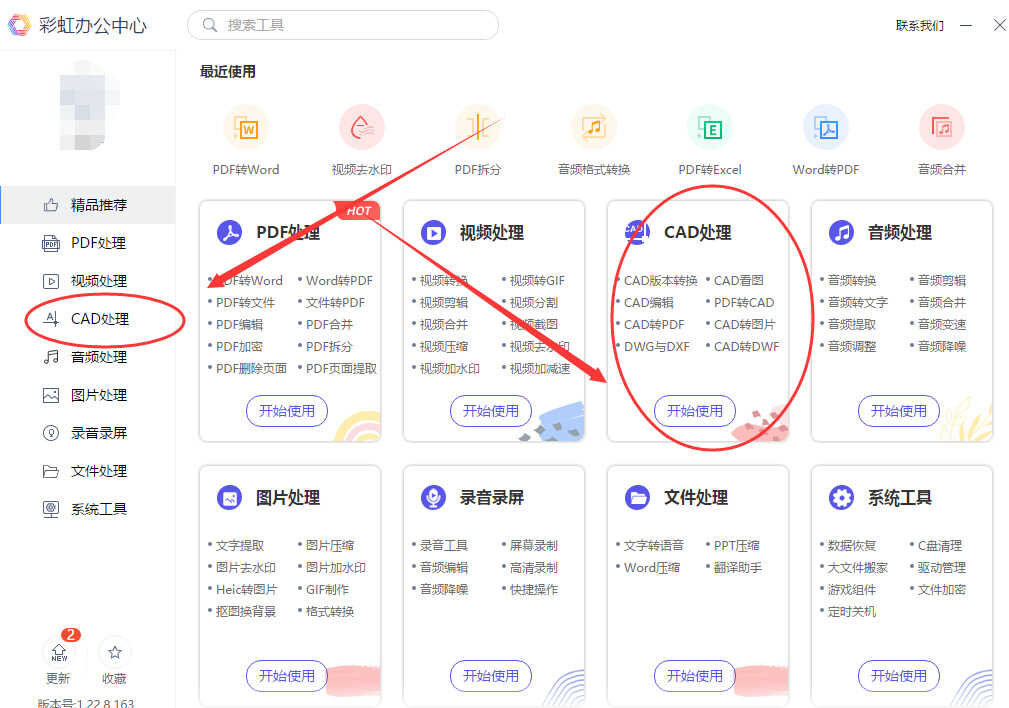Open the 文字提取 tool link

[x=239, y=546]
